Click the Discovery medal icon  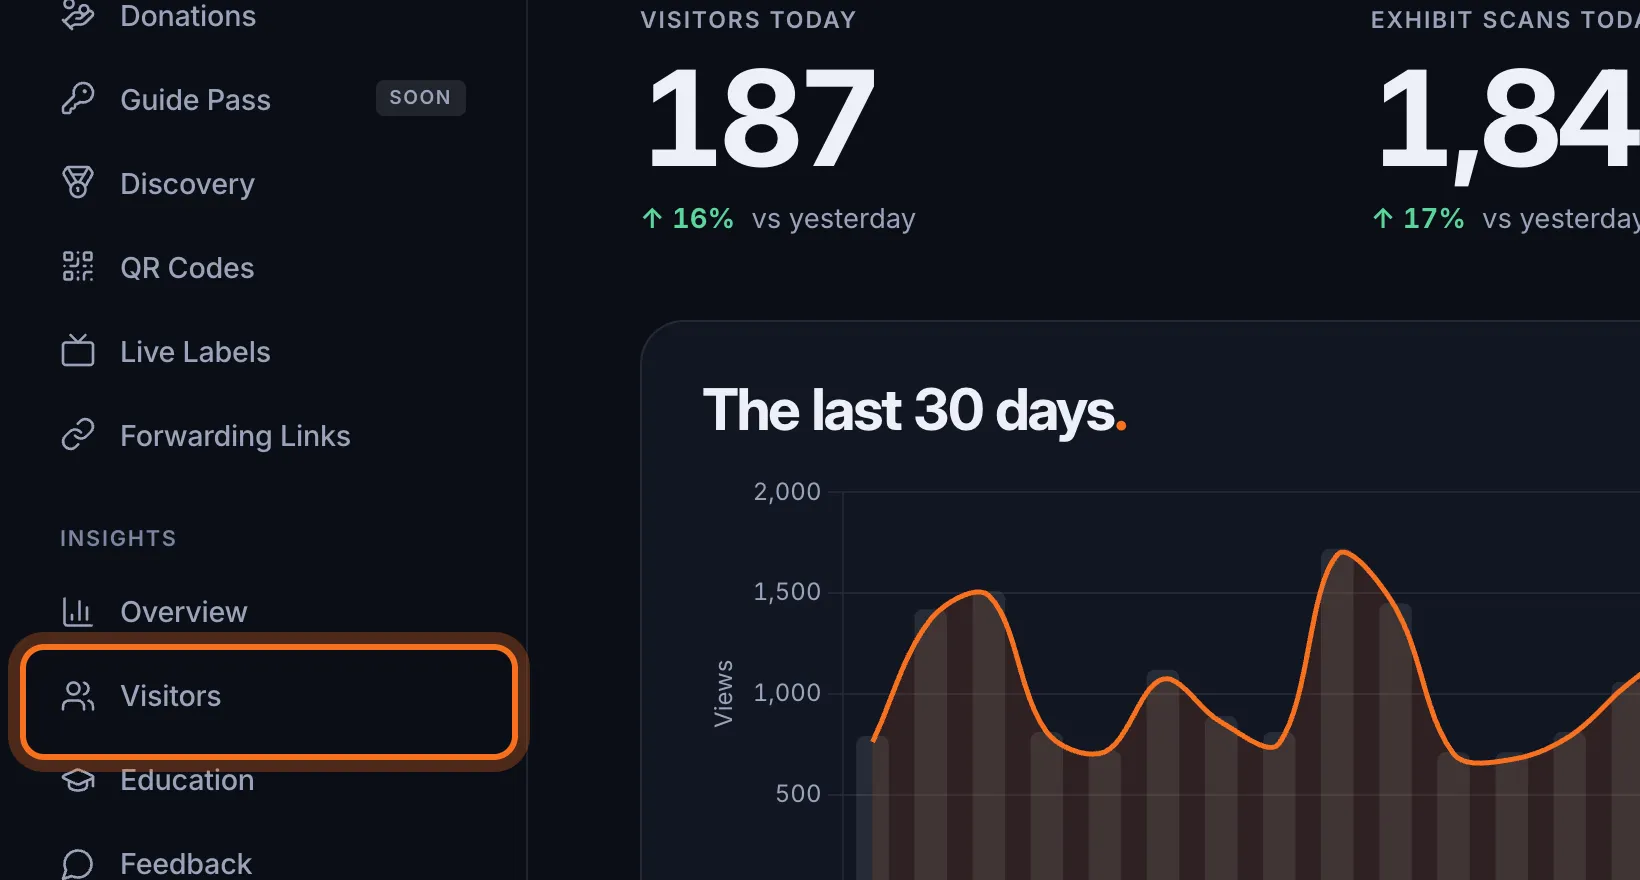coord(78,183)
